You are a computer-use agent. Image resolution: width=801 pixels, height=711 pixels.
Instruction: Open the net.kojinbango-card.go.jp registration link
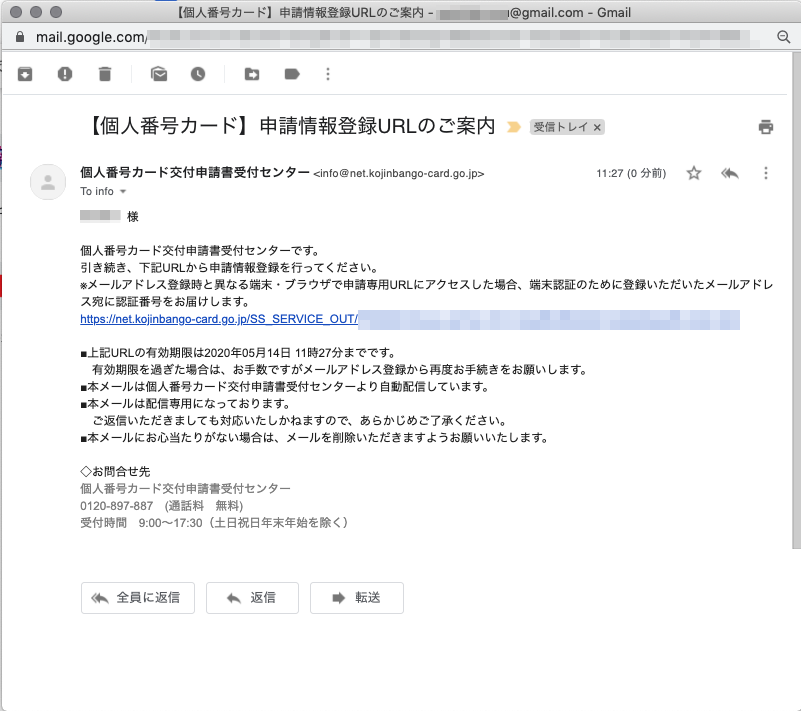coord(218,320)
